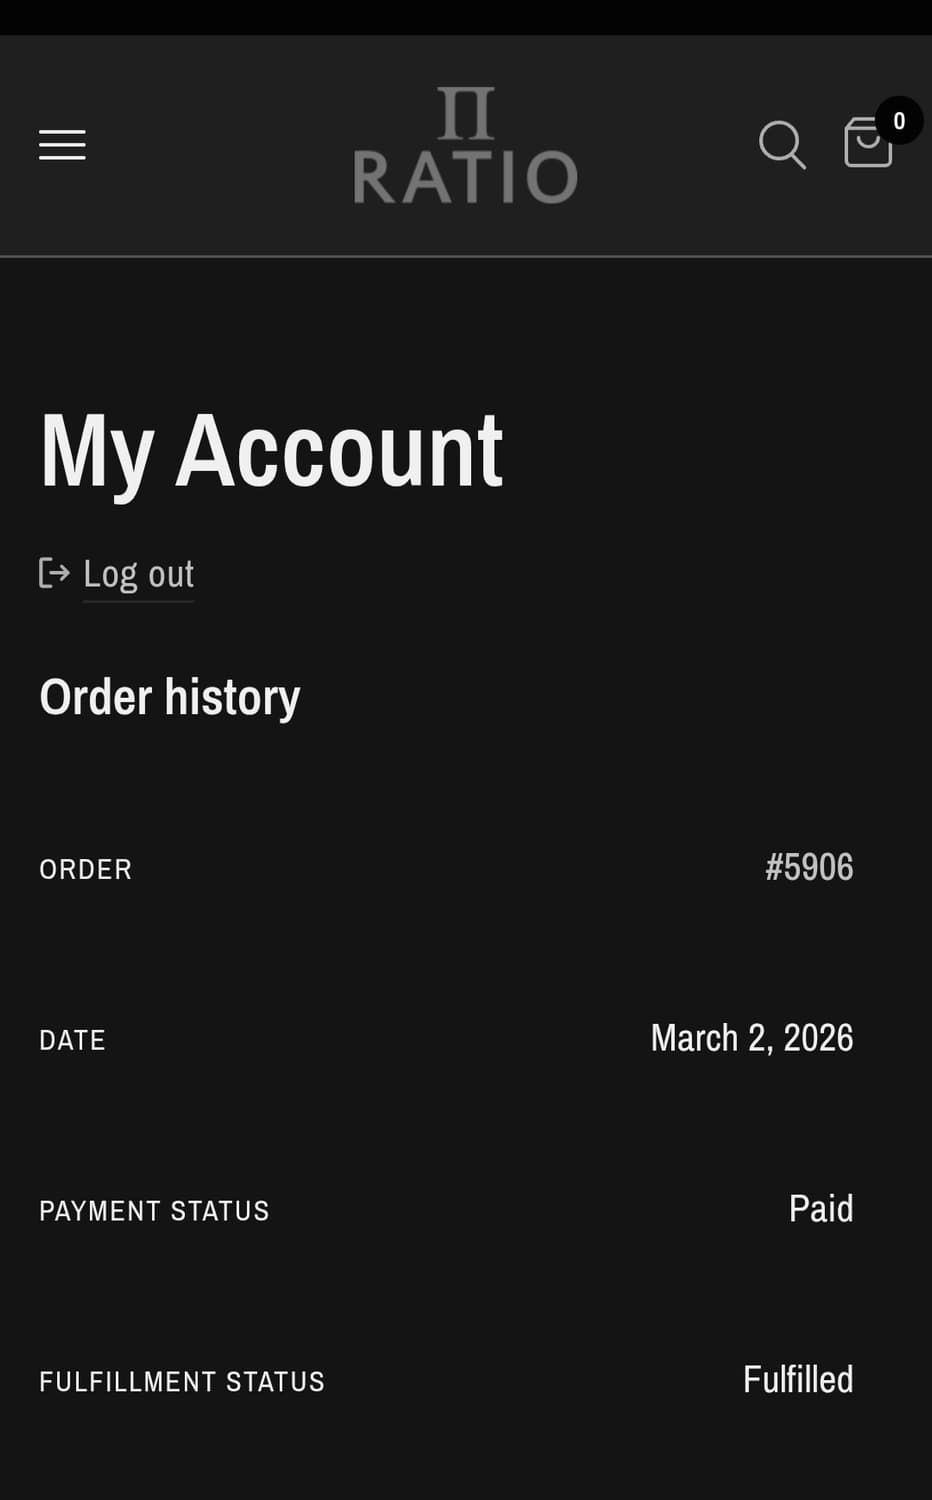The height and width of the screenshot is (1500, 932).
Task: Click the magnifying glass search icon
Action: [x=781, y=145]
